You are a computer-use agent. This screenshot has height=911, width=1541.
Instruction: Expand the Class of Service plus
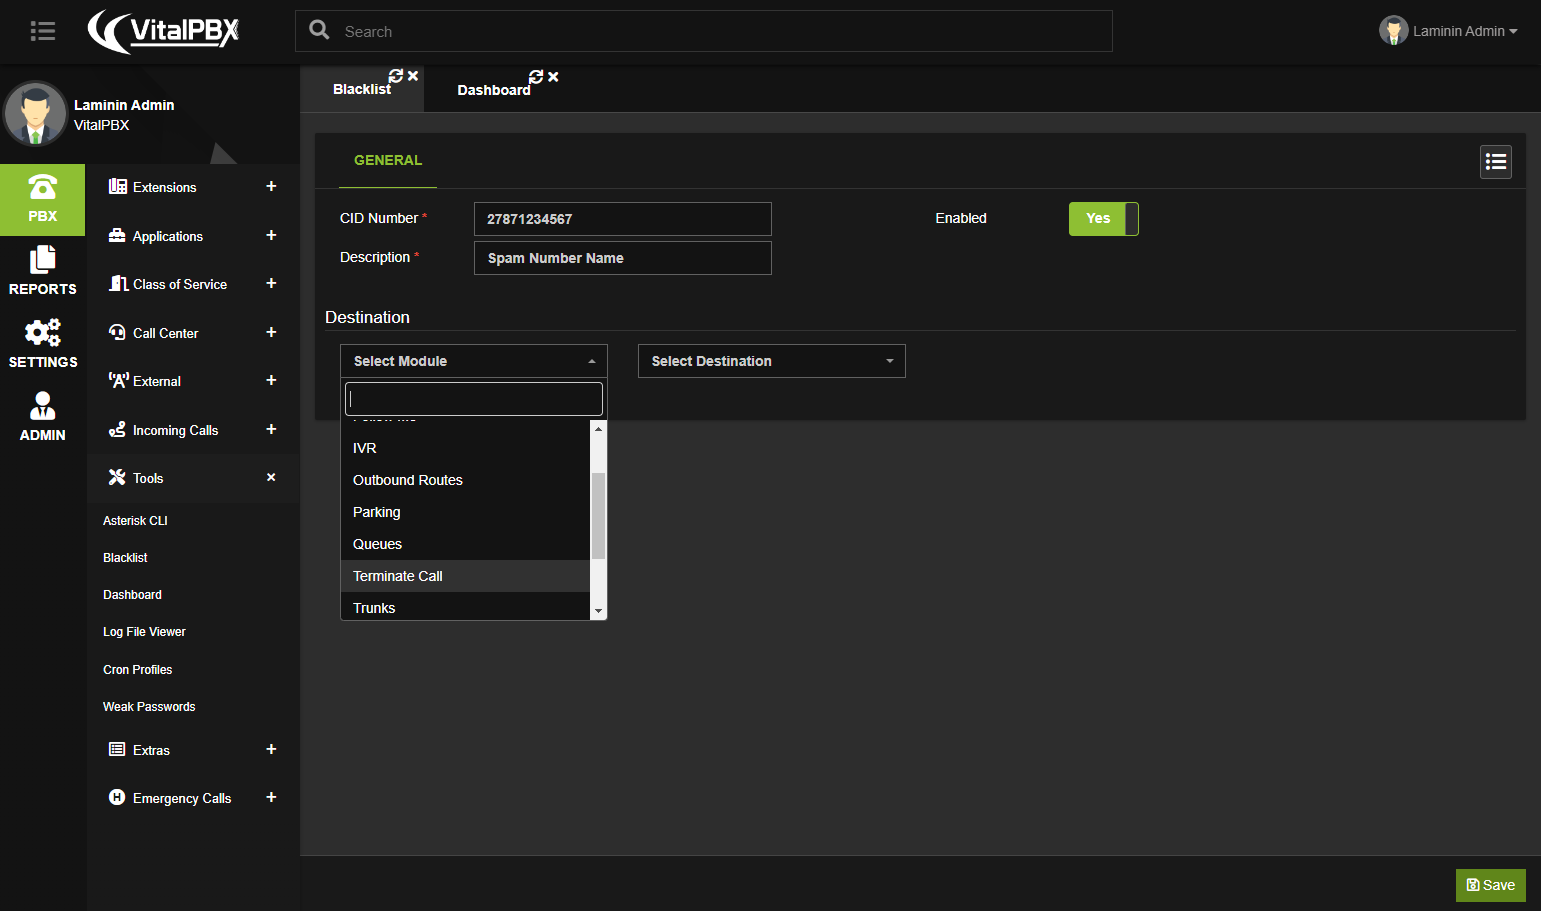pyautogui.click(x=271, y=284)
